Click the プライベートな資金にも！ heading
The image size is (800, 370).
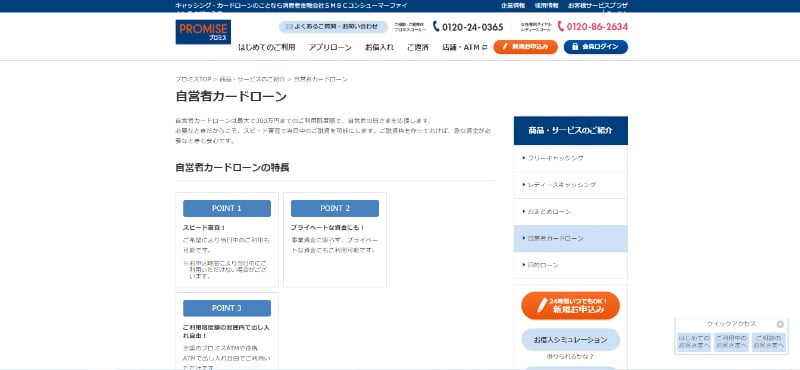click(328, 228)
